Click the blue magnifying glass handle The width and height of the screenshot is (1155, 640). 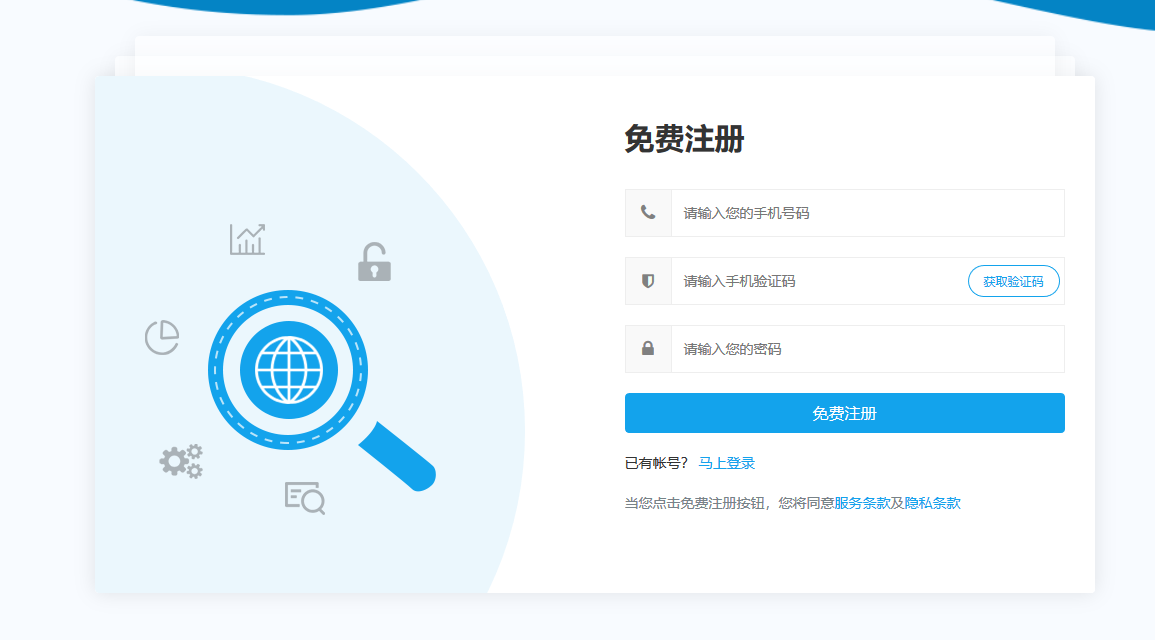point(397,457)
